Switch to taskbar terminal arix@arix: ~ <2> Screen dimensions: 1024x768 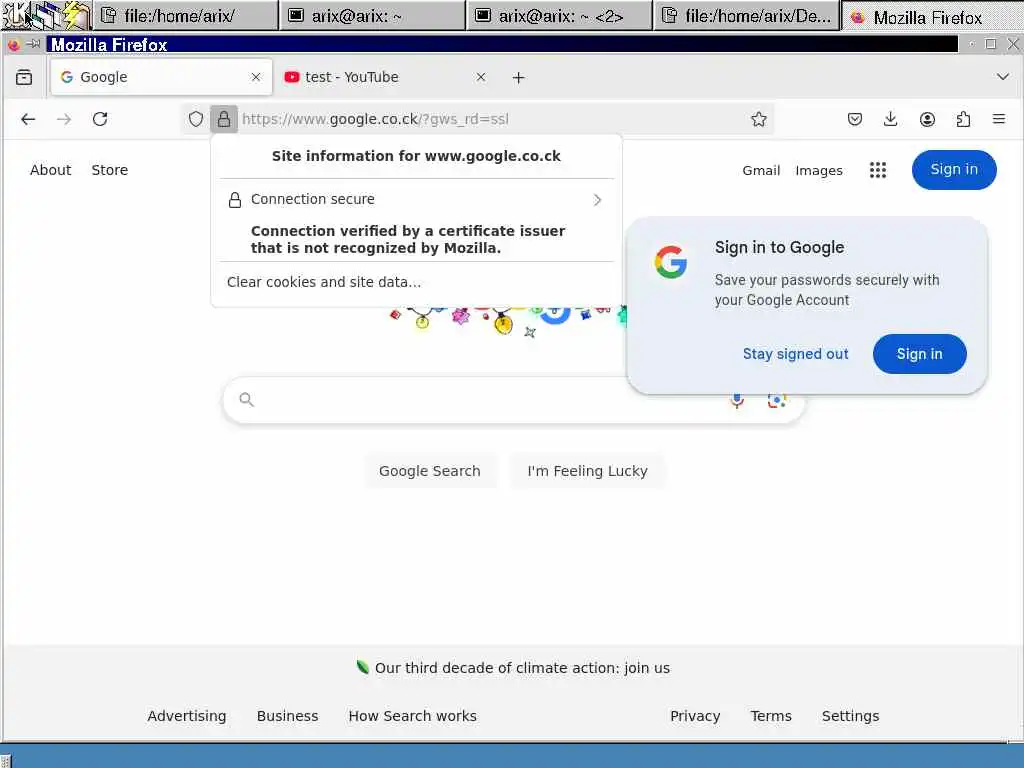click(x=560, y=16)
